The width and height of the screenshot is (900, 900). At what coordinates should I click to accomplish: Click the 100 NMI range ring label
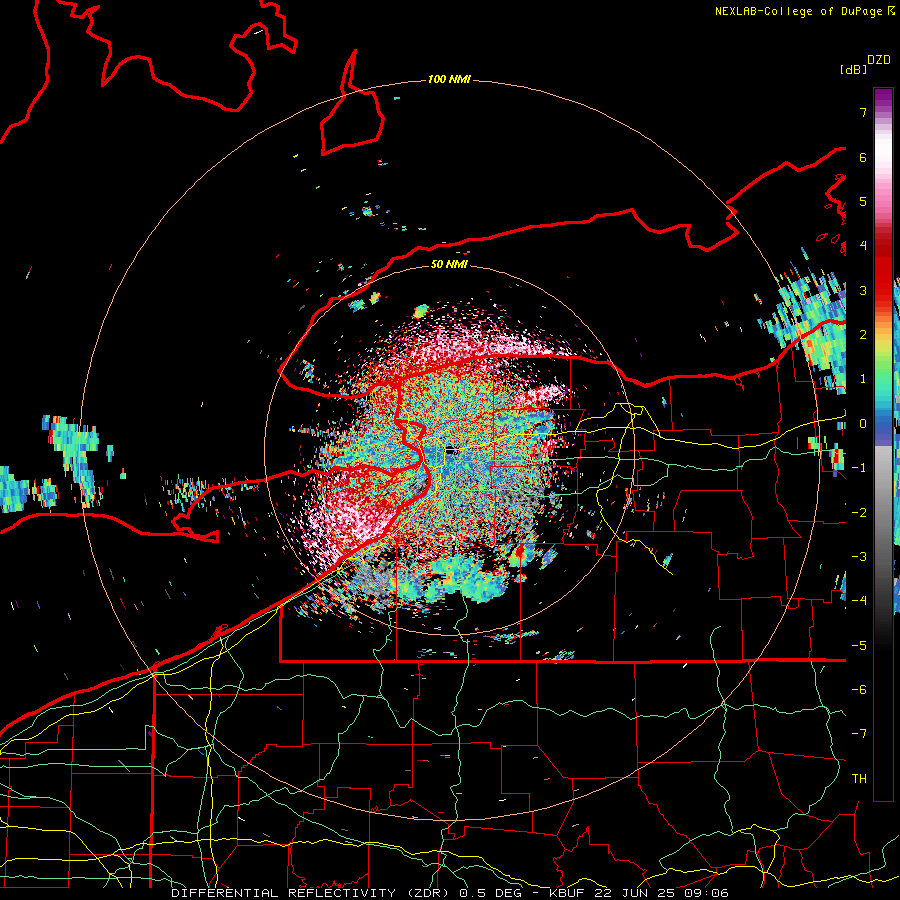(449, 79)
